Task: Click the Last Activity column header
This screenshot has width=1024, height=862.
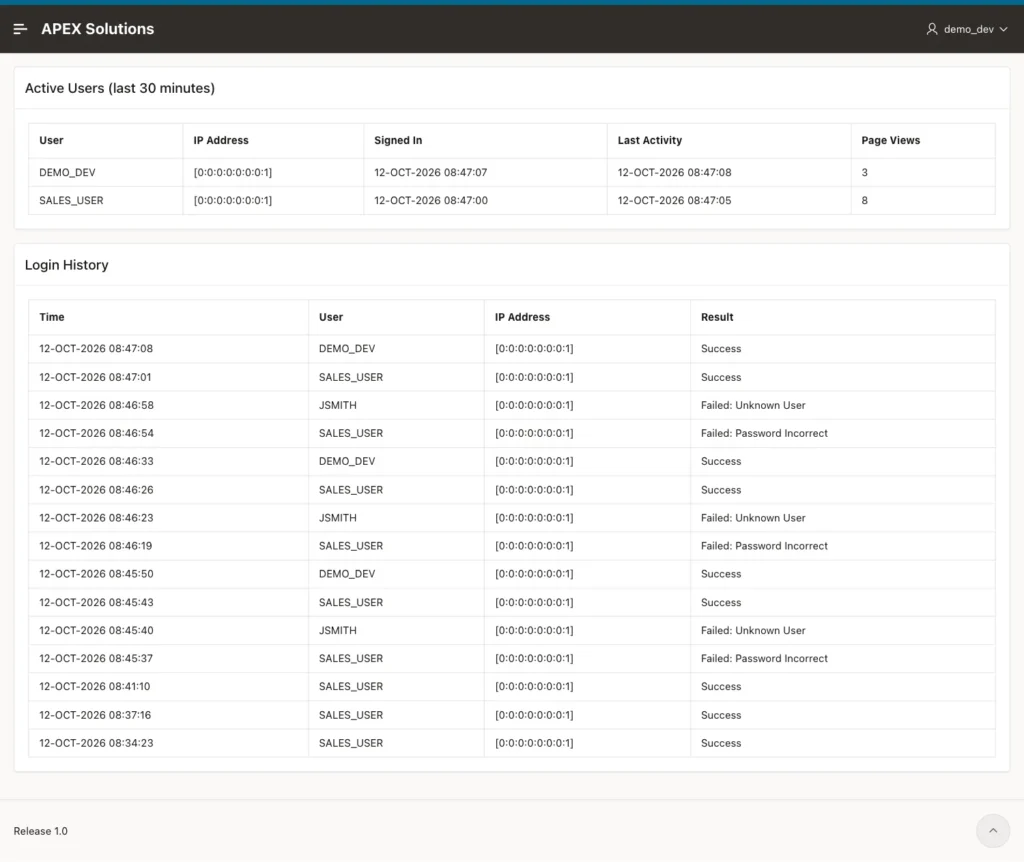Action: tap(650, 140)
